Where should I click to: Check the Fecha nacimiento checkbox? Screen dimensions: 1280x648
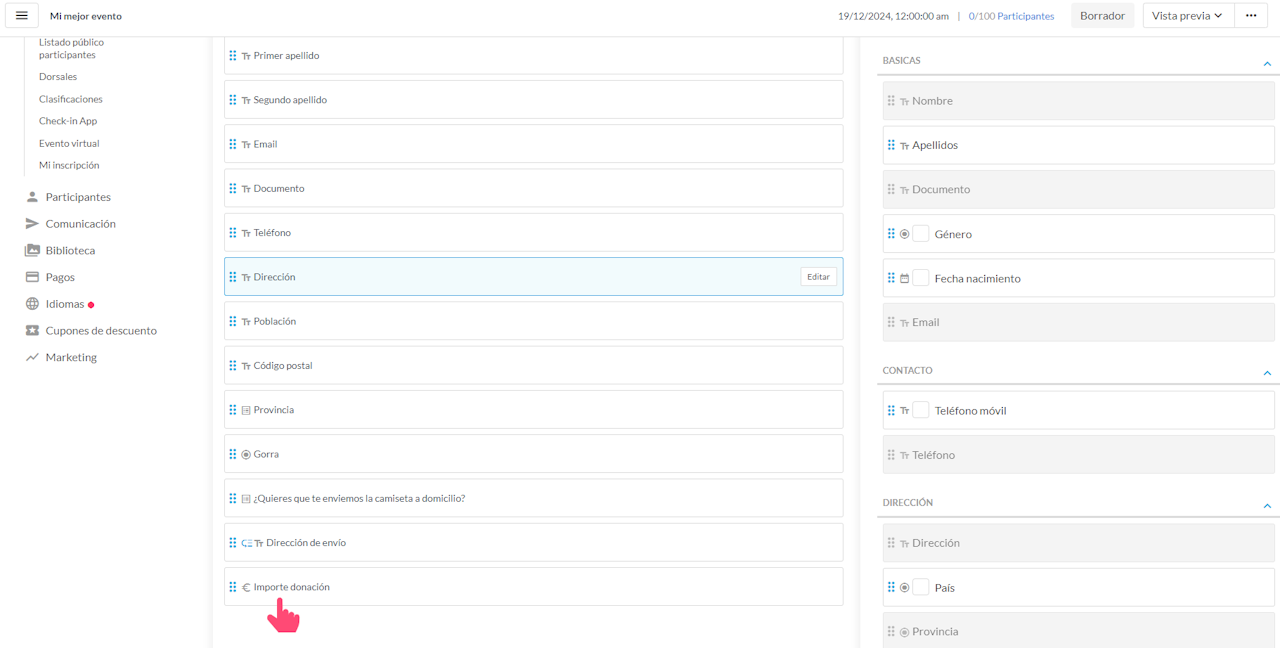pos(921,278)
